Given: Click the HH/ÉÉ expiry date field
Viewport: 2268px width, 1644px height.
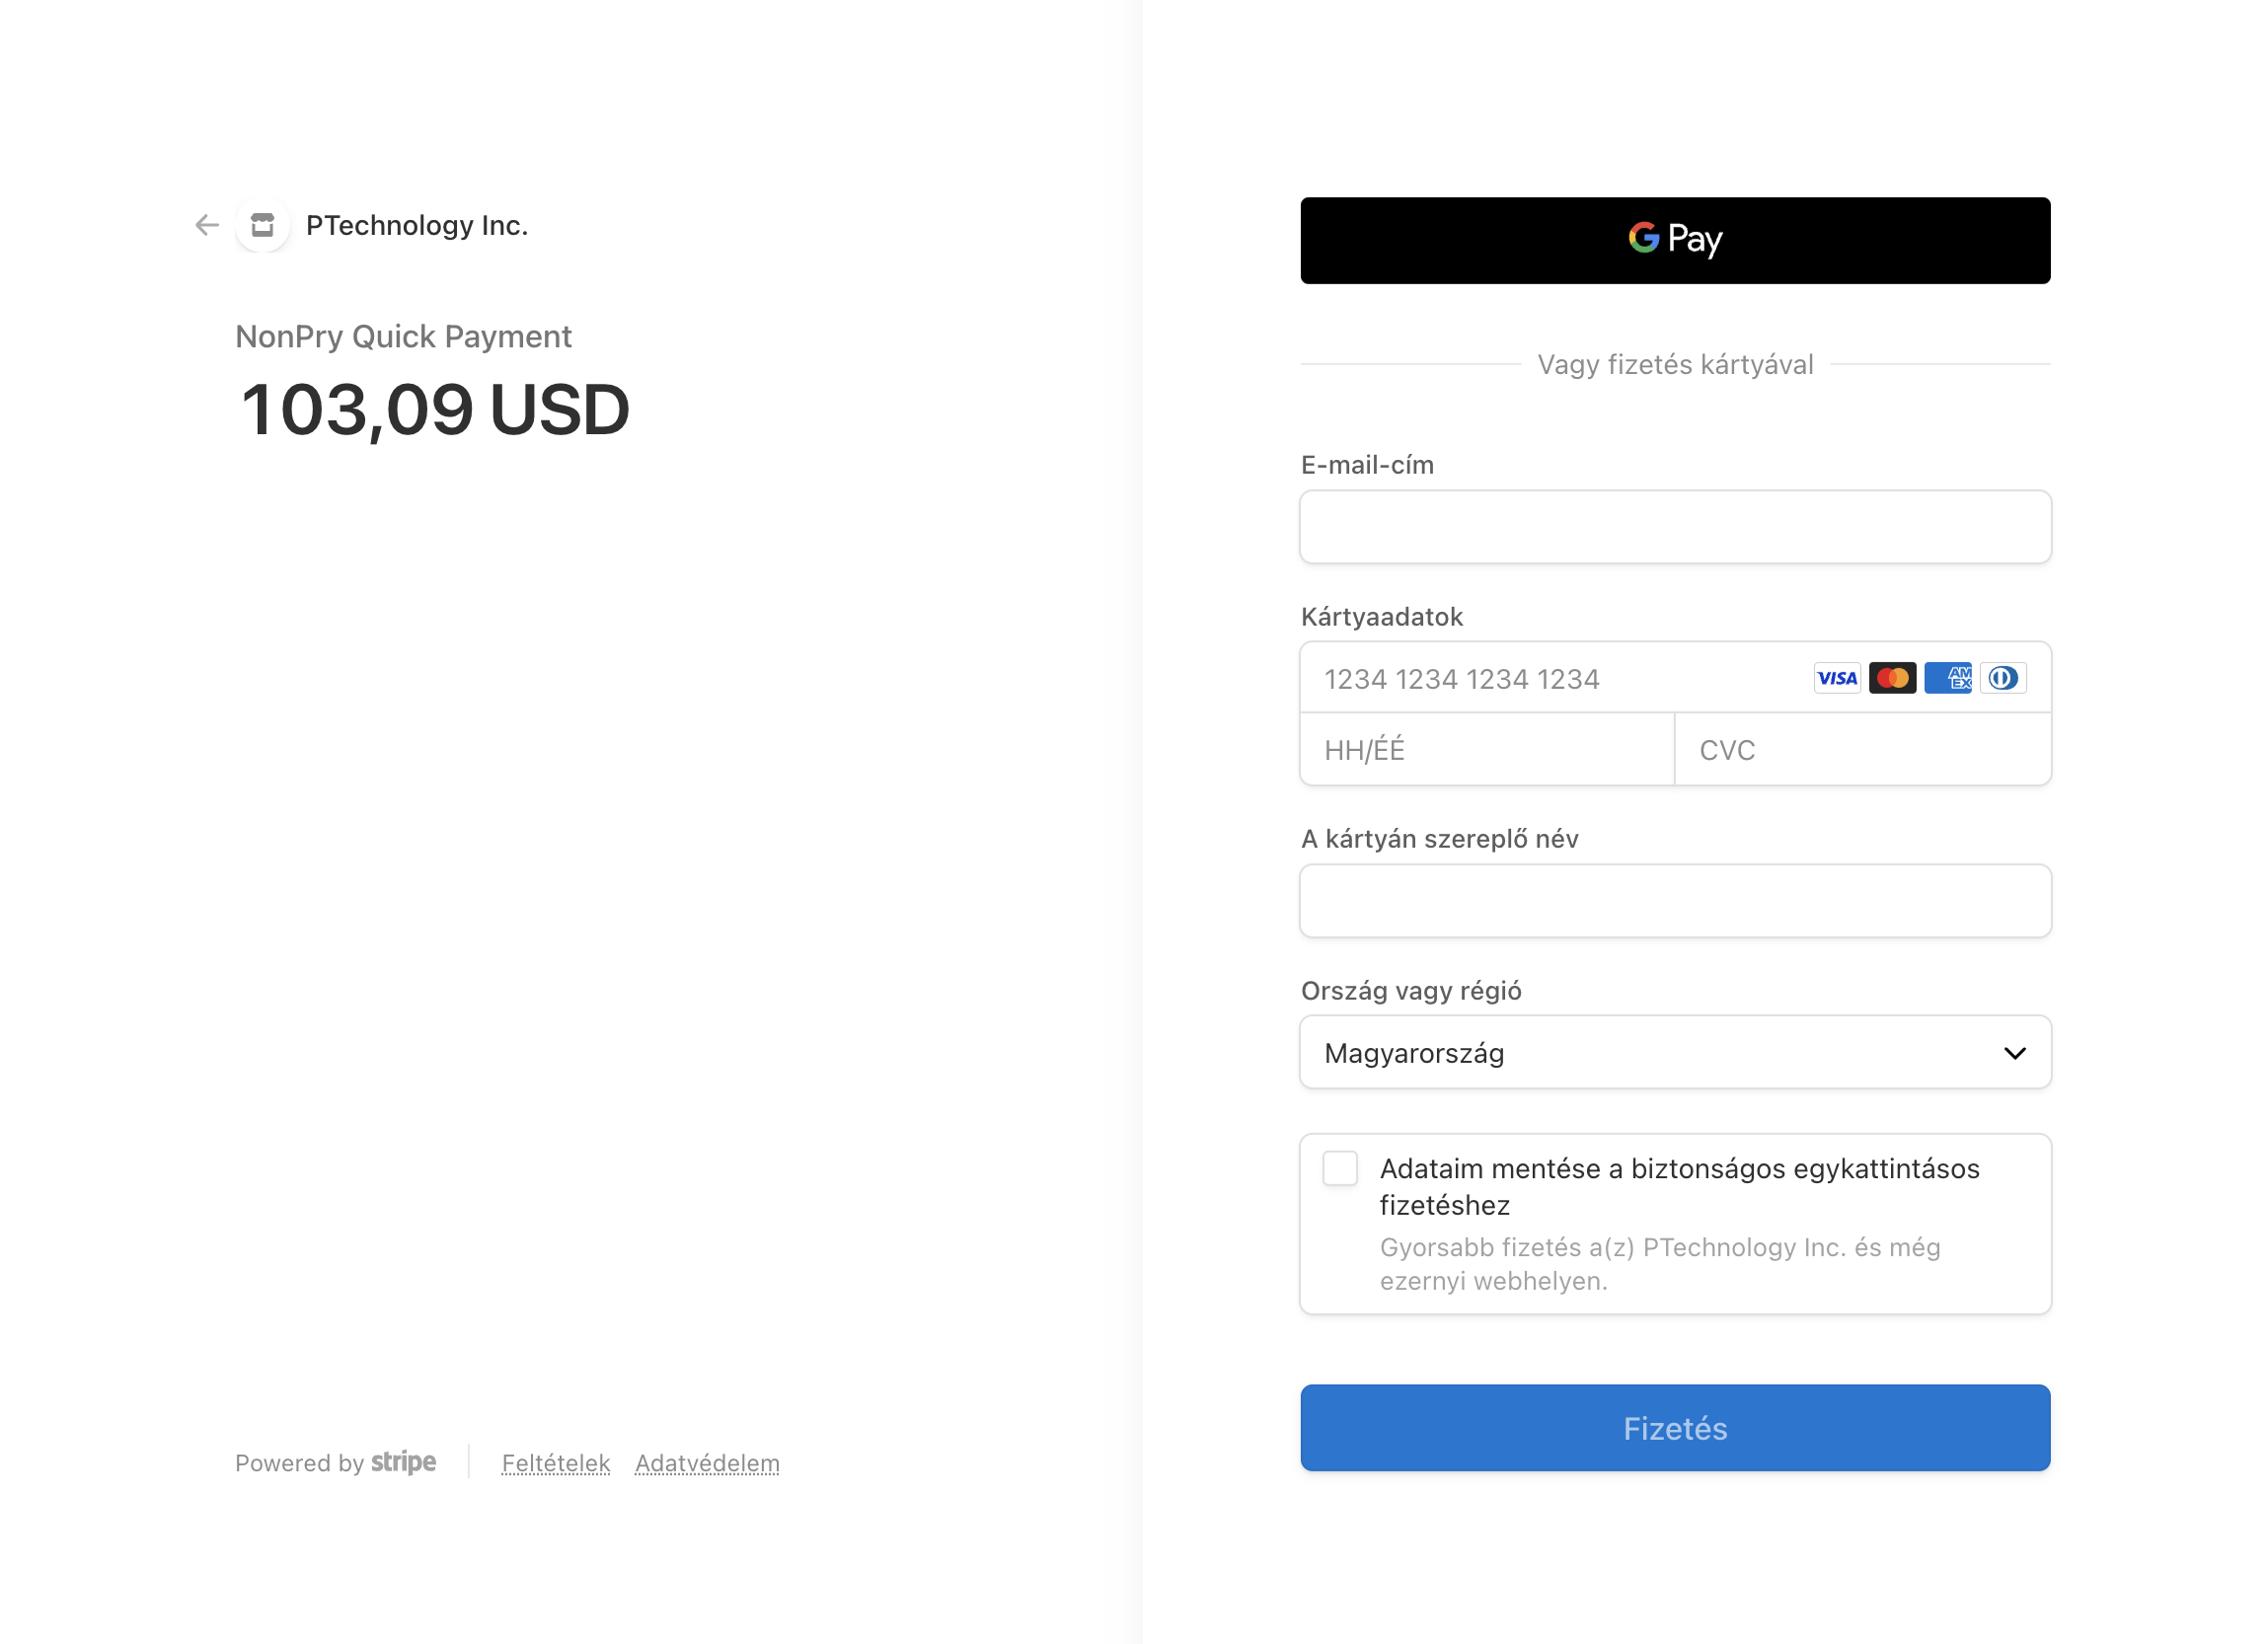Looking at the screenshot, I should [1486, 750].
